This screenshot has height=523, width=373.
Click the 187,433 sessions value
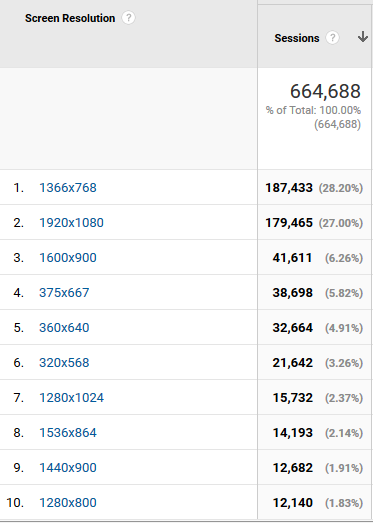[x=289, y=188]
